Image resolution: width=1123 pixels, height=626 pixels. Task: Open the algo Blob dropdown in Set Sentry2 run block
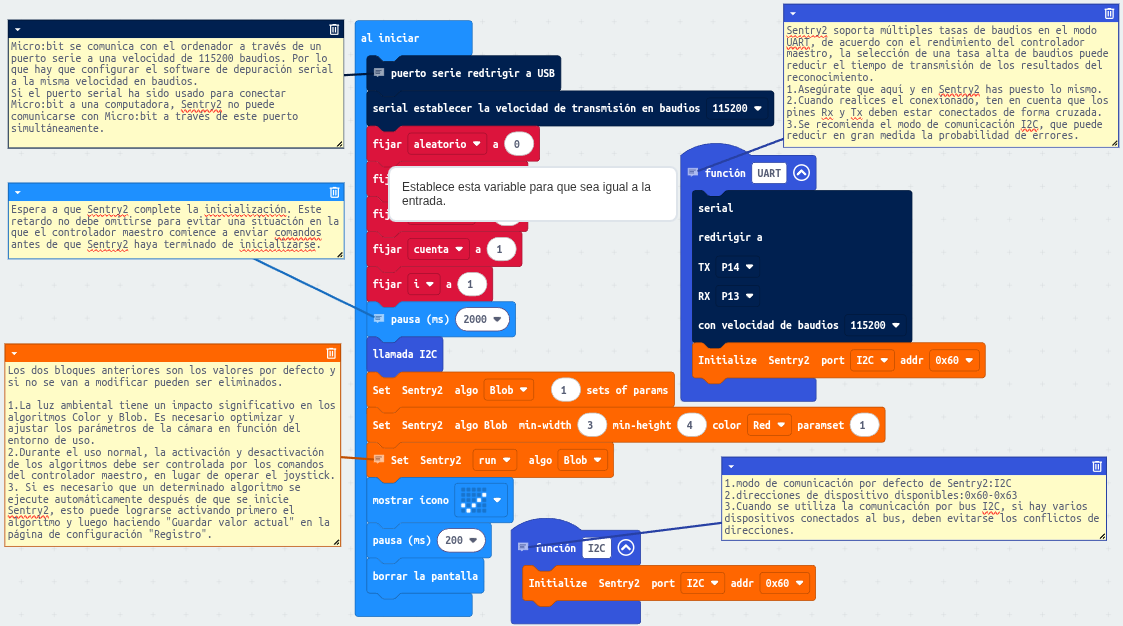(582, 460)
